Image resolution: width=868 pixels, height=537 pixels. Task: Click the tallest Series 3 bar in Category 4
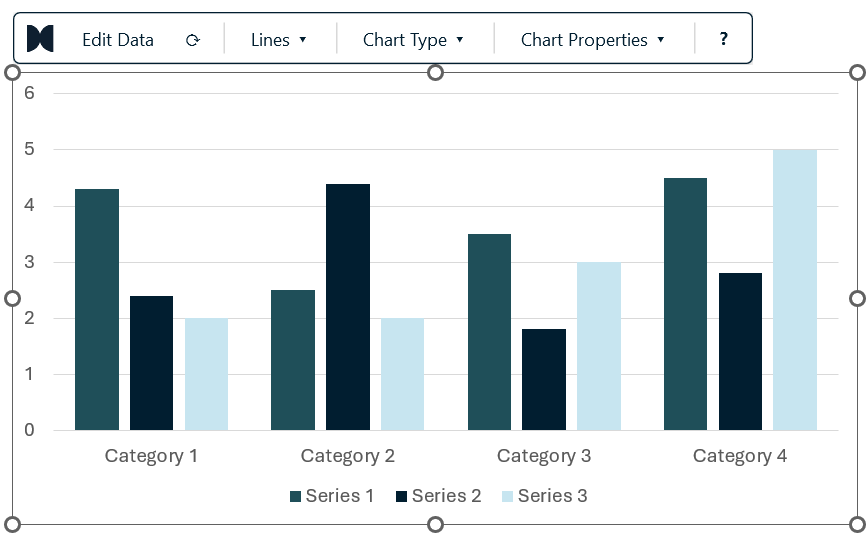[795, 290]
